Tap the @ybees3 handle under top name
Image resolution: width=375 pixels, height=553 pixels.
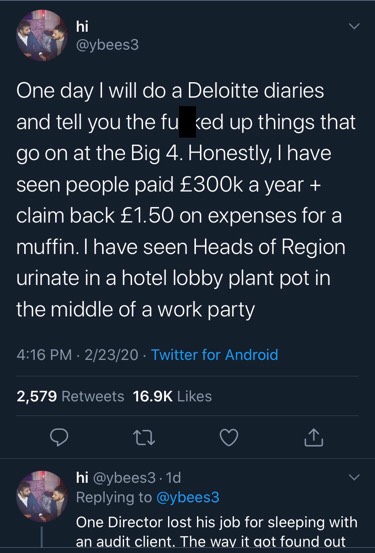108,45
